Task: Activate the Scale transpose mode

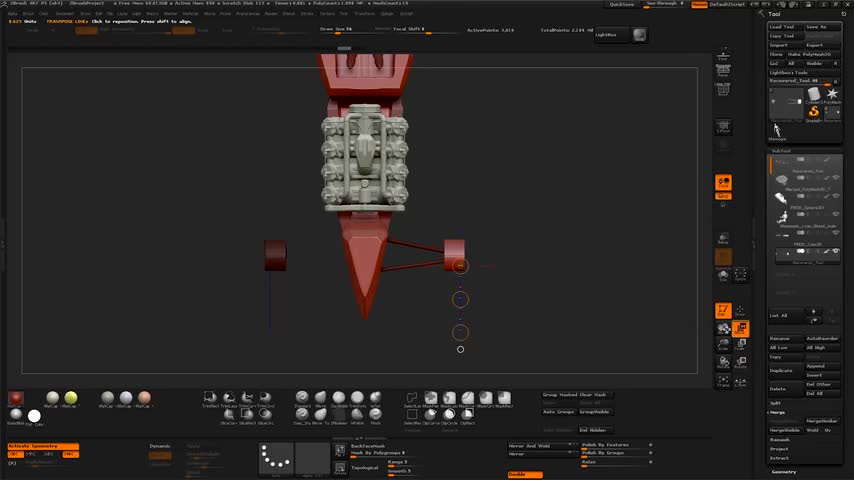Action: 741,344
